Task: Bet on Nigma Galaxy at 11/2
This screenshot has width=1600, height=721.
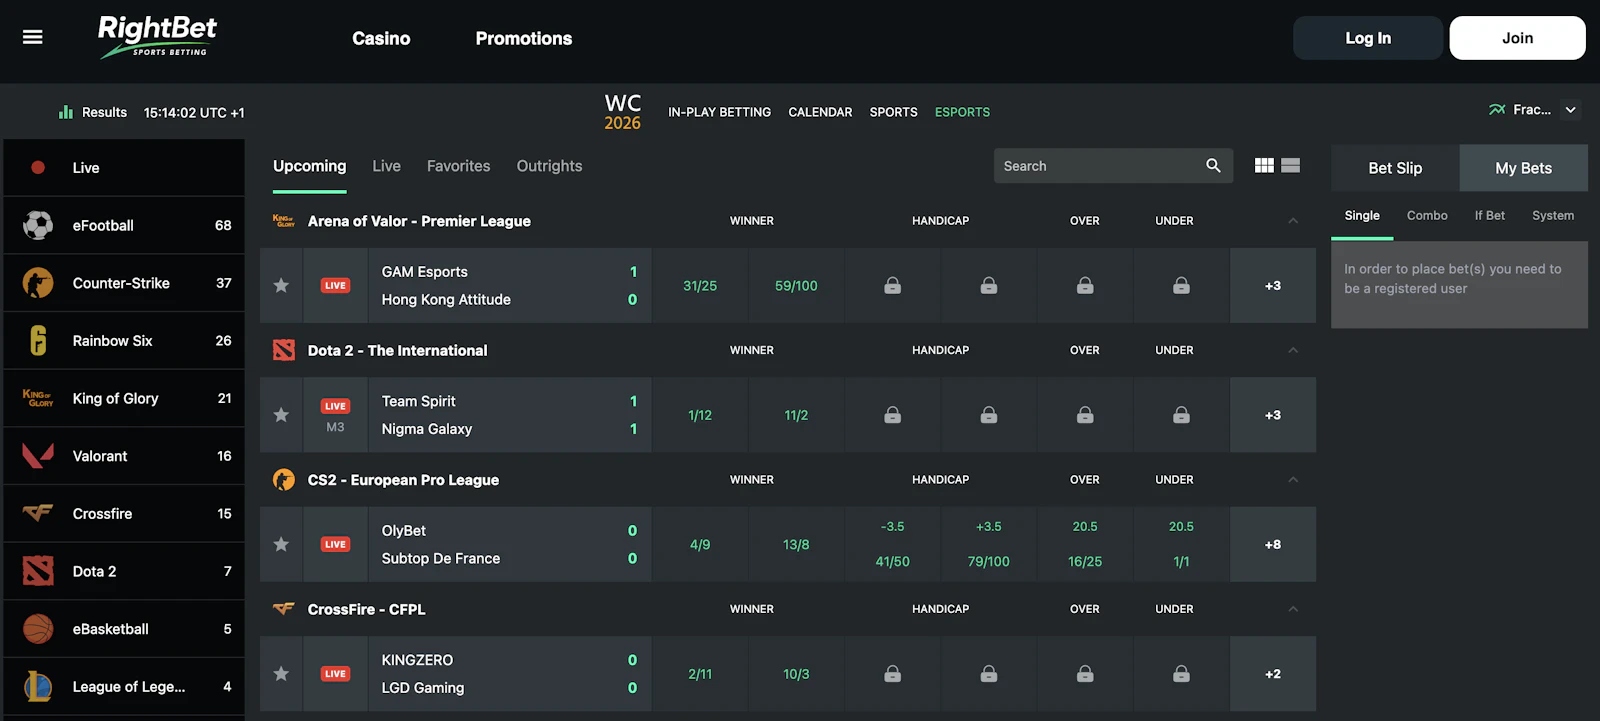Action: [x=796, y=415]
